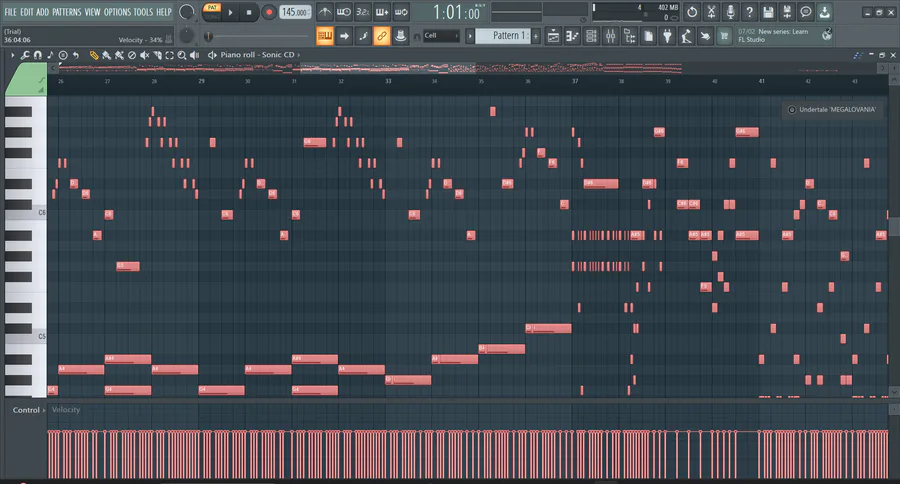This screenshot has height=484, width=900.
Task: Open 'New series: Learn FL Studio' news link
Action: [x=773, y=36]
